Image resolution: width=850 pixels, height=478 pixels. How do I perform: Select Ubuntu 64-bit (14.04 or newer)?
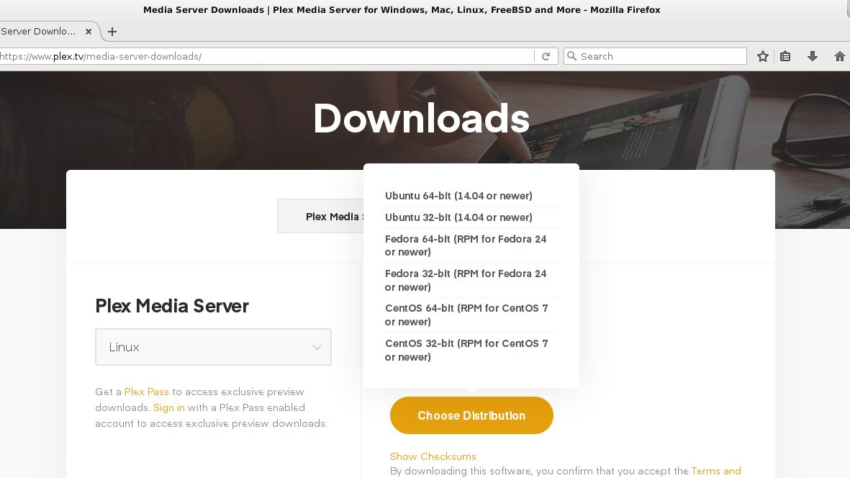(x=459, y=196)
